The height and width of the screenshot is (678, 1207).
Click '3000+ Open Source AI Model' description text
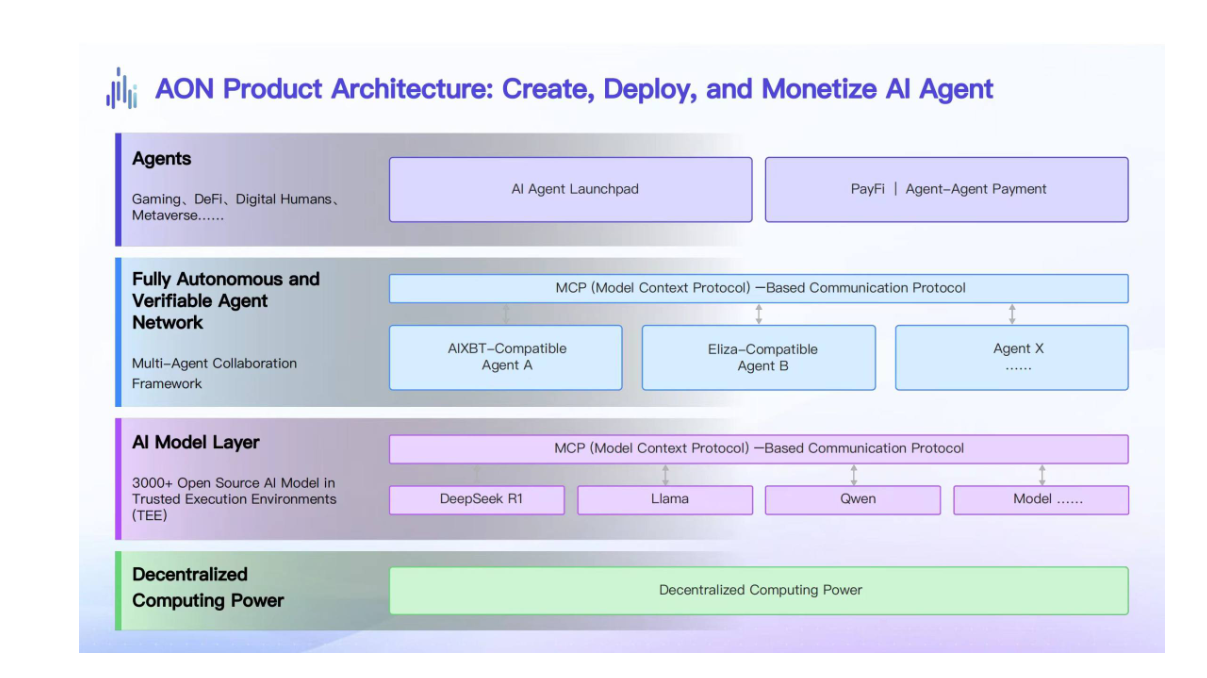point(234,499)
